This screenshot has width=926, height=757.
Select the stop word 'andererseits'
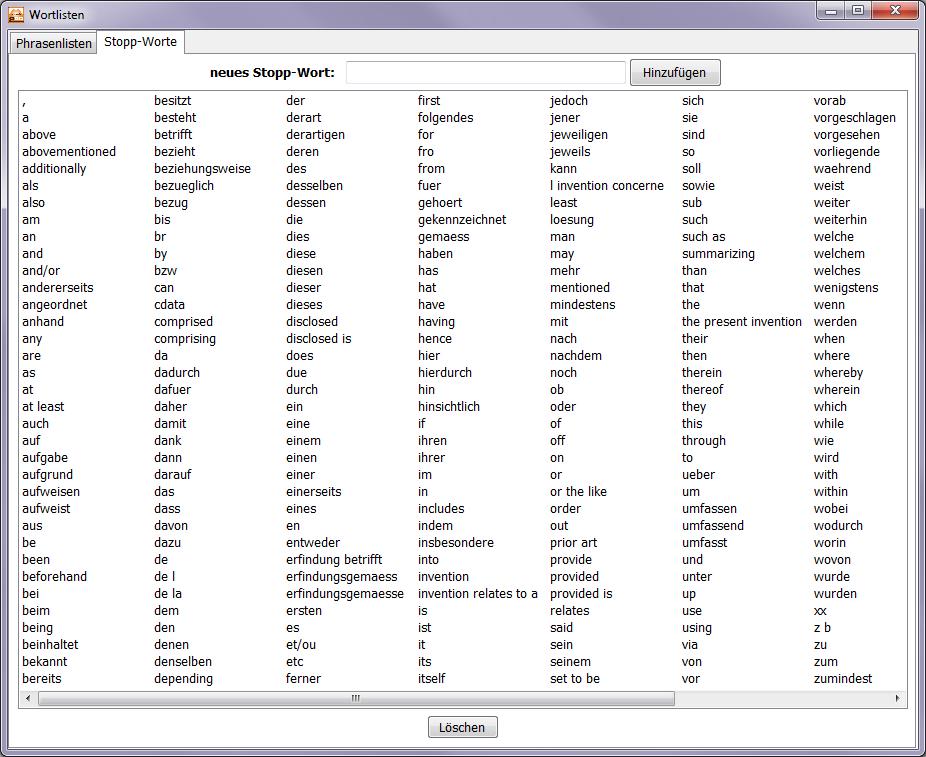[58, 288]
